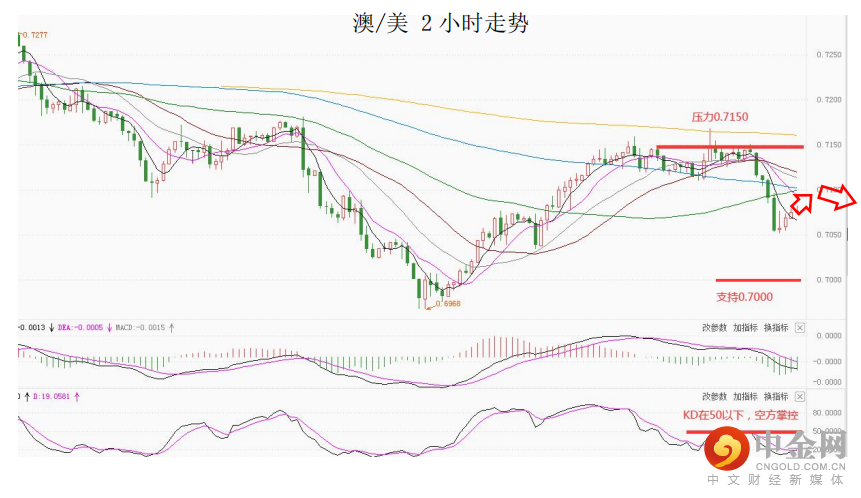Image resolution: width=861 pixels, height=498 pixels.
Task: Close the KD indicator panel
Action: (x=799, y=397)
